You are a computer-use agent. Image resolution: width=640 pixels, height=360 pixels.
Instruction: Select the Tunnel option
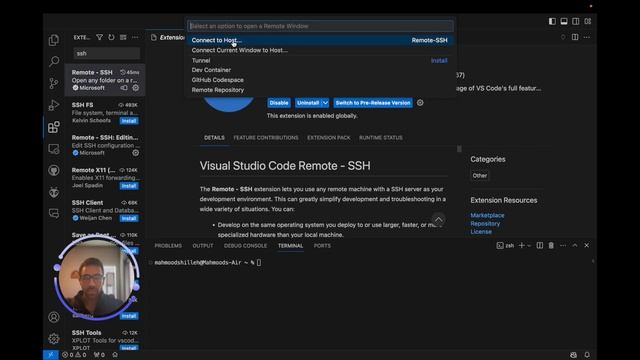pos(320,60)
